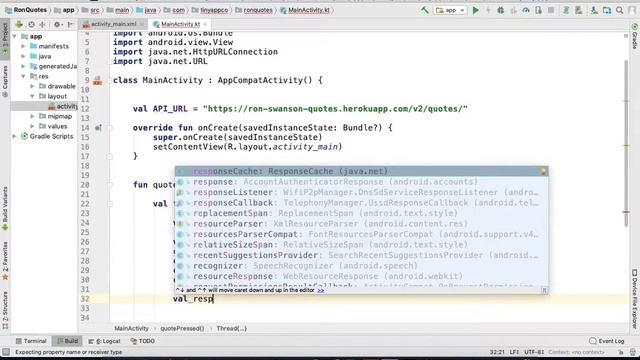
Task: Expand the manifests folder
Action: coord(23,46)
